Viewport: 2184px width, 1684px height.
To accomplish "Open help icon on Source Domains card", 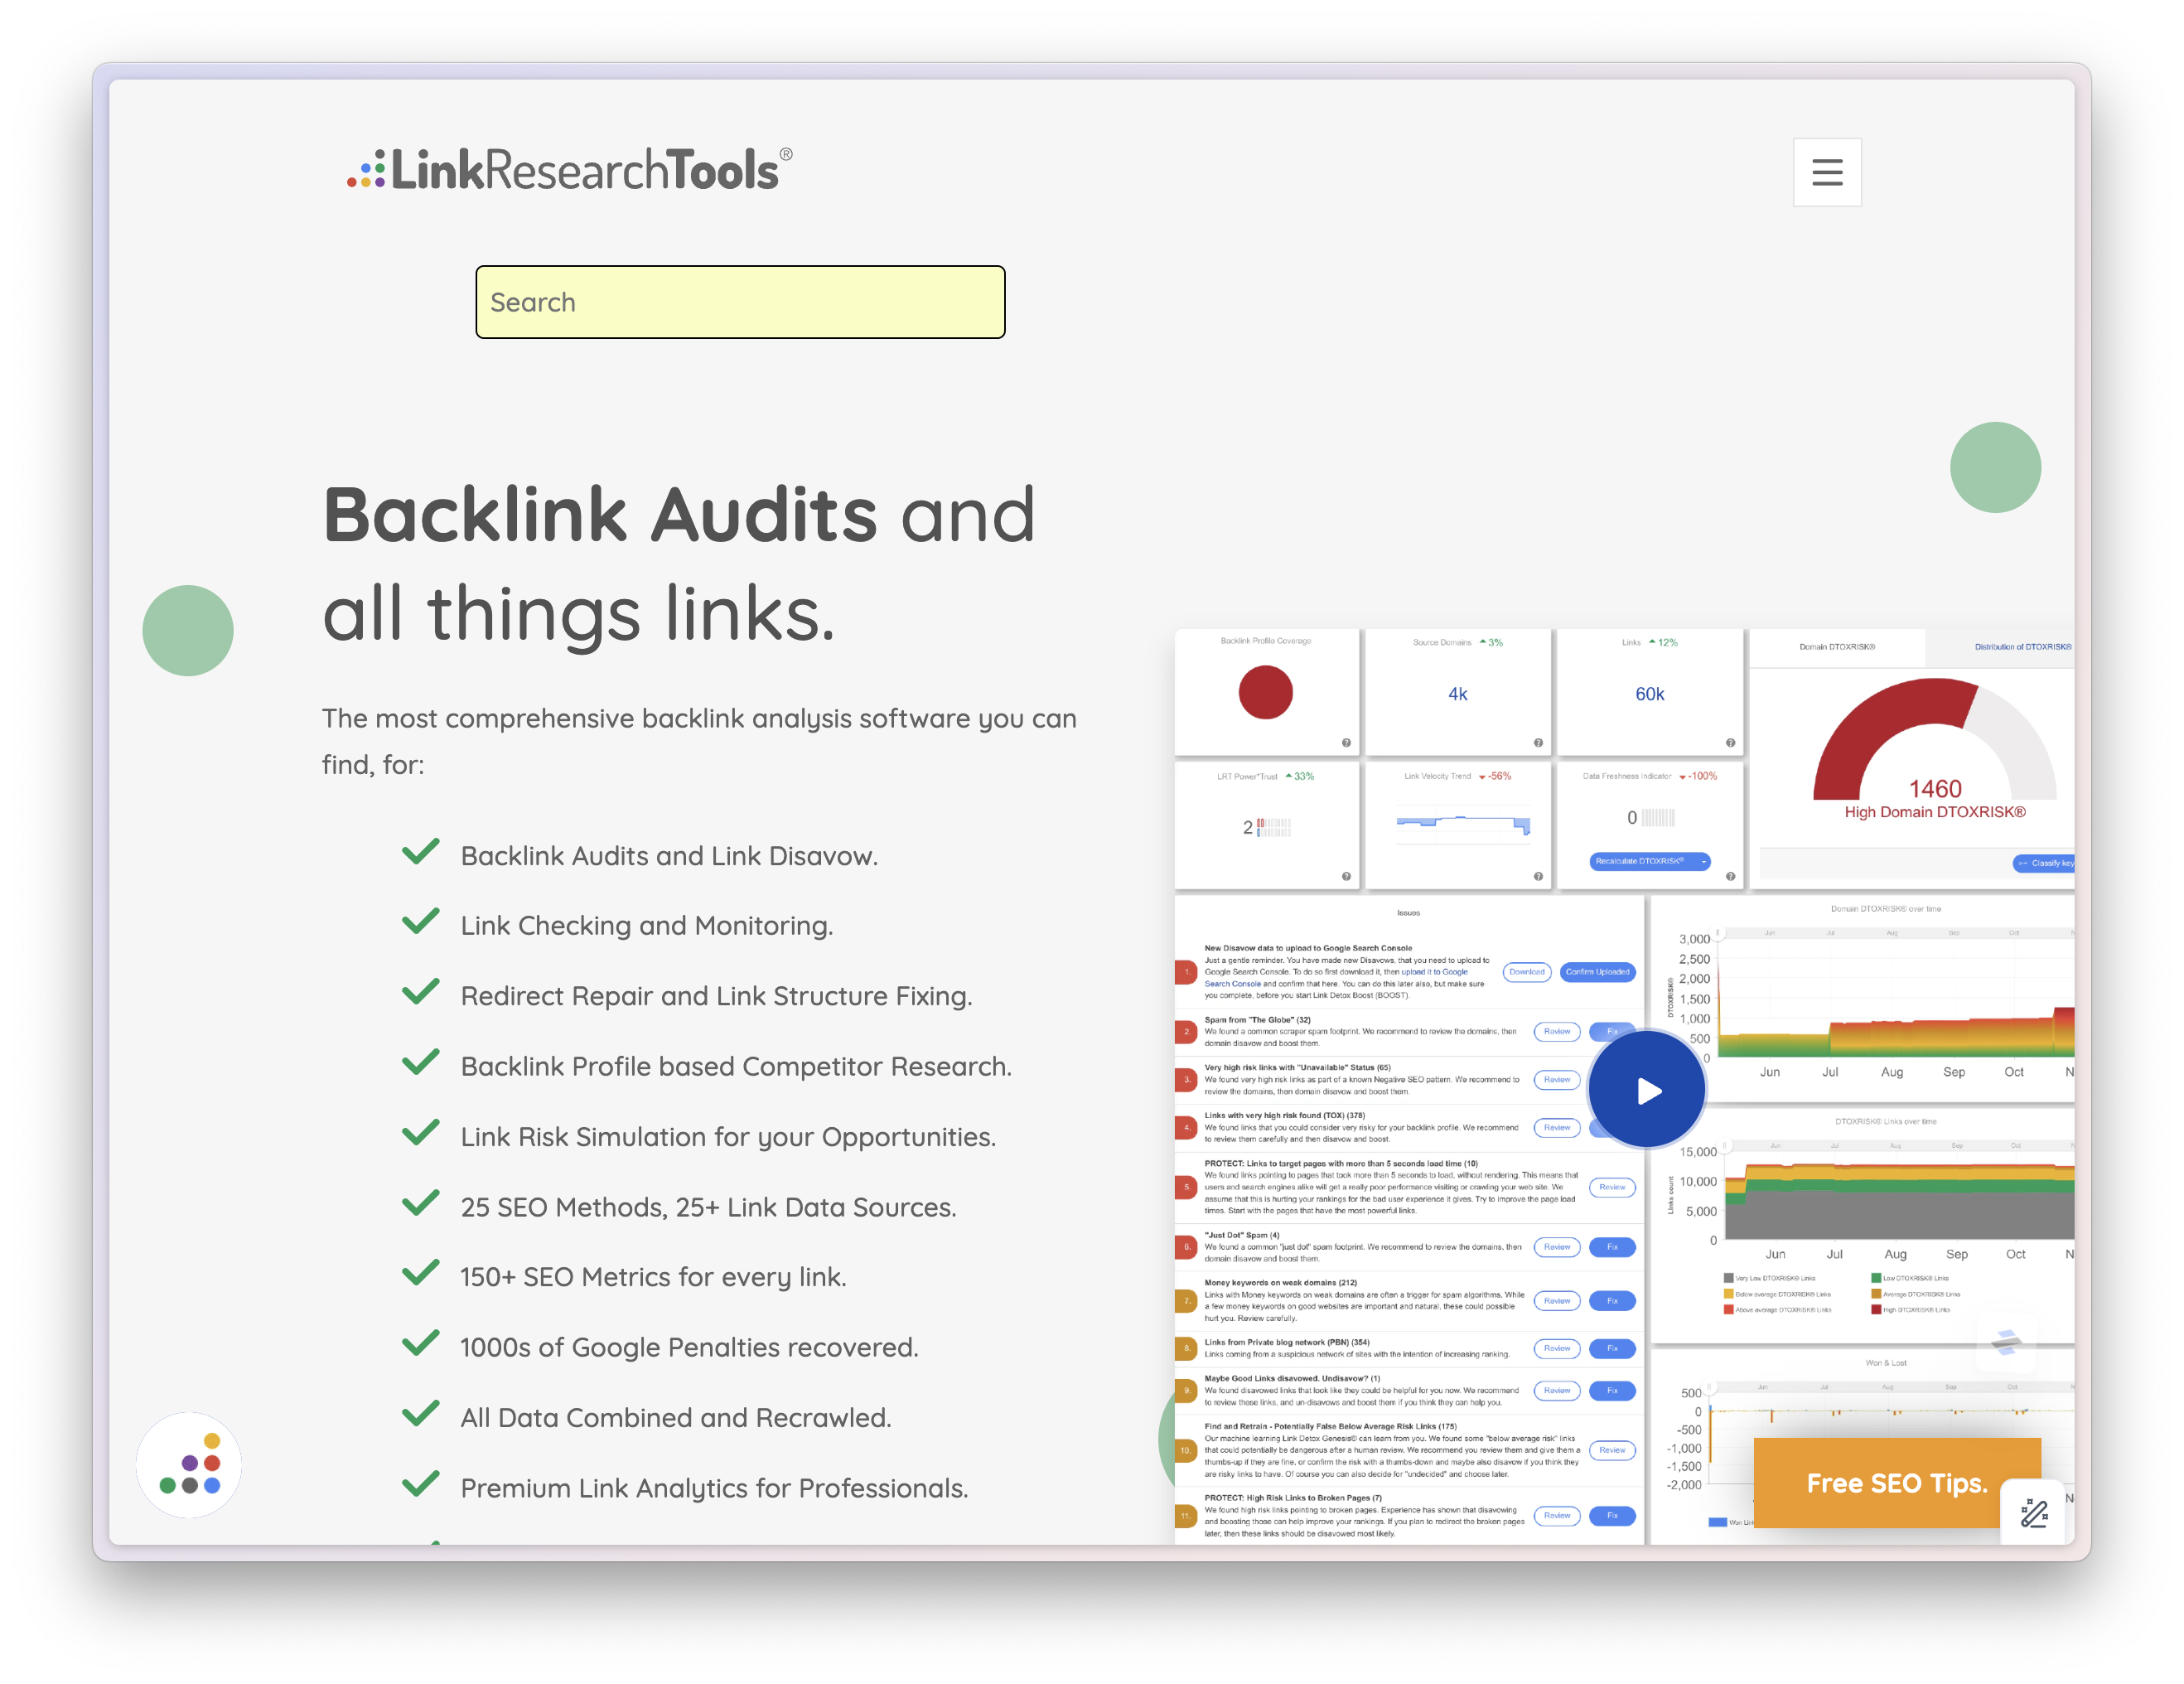I will [1538, 743].
